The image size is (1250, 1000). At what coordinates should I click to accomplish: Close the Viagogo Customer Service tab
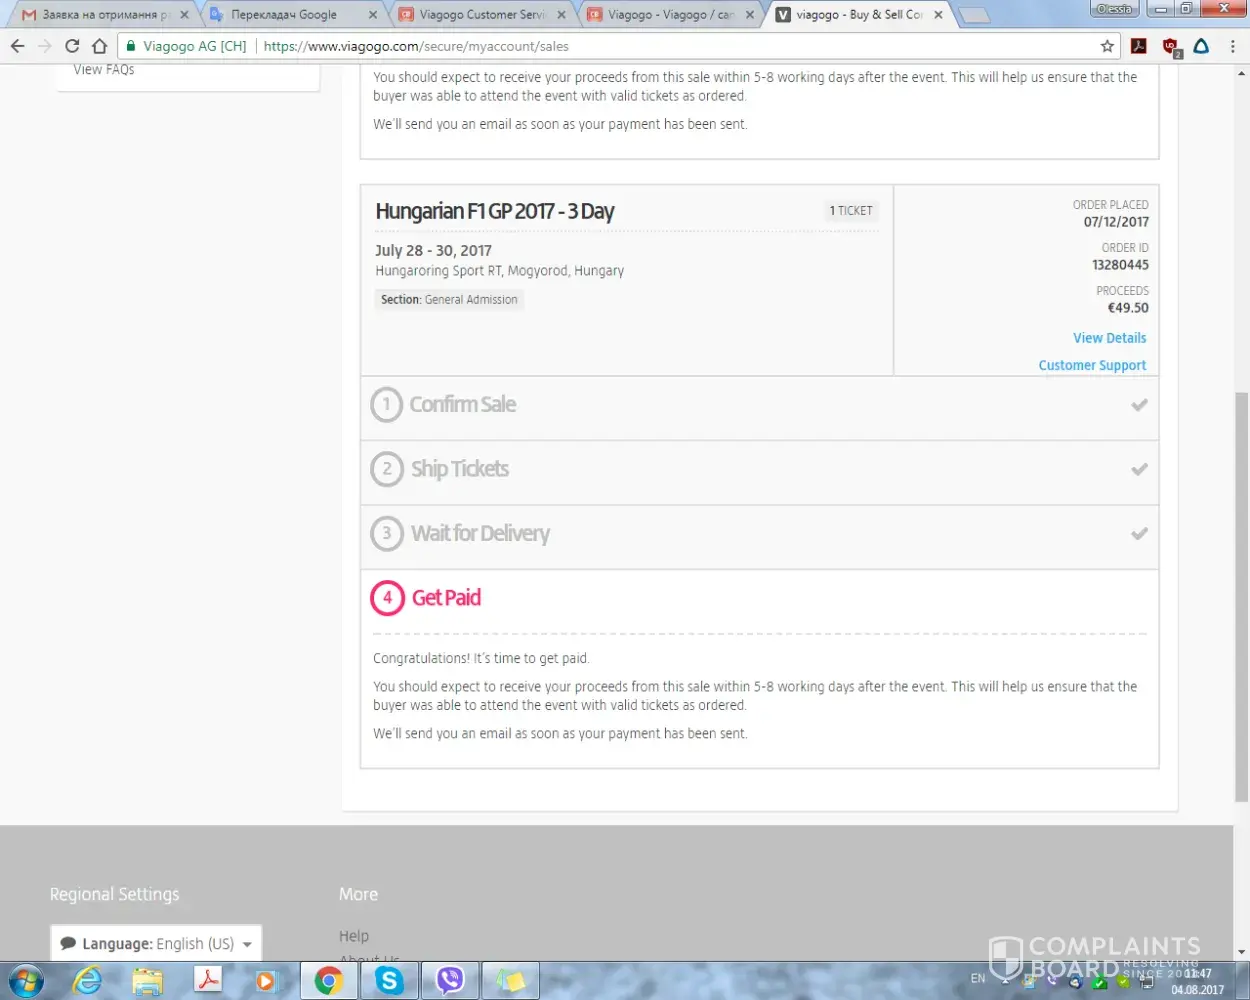561,15
